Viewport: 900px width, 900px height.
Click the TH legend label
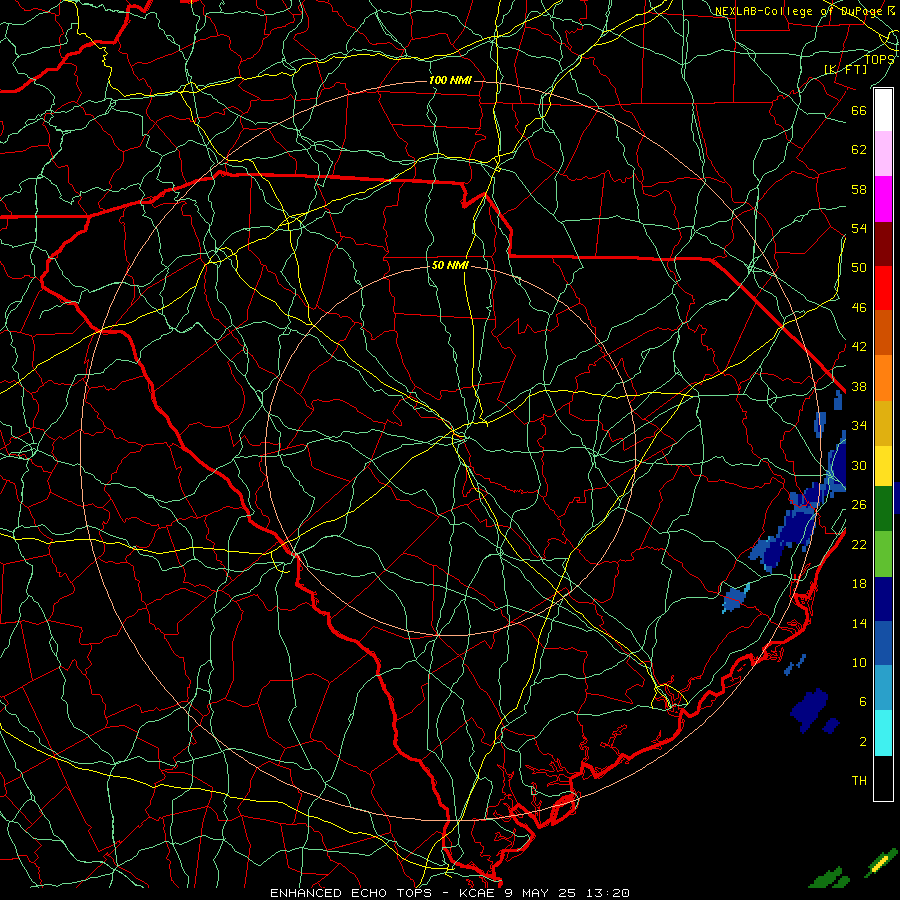tap(859, 781)
